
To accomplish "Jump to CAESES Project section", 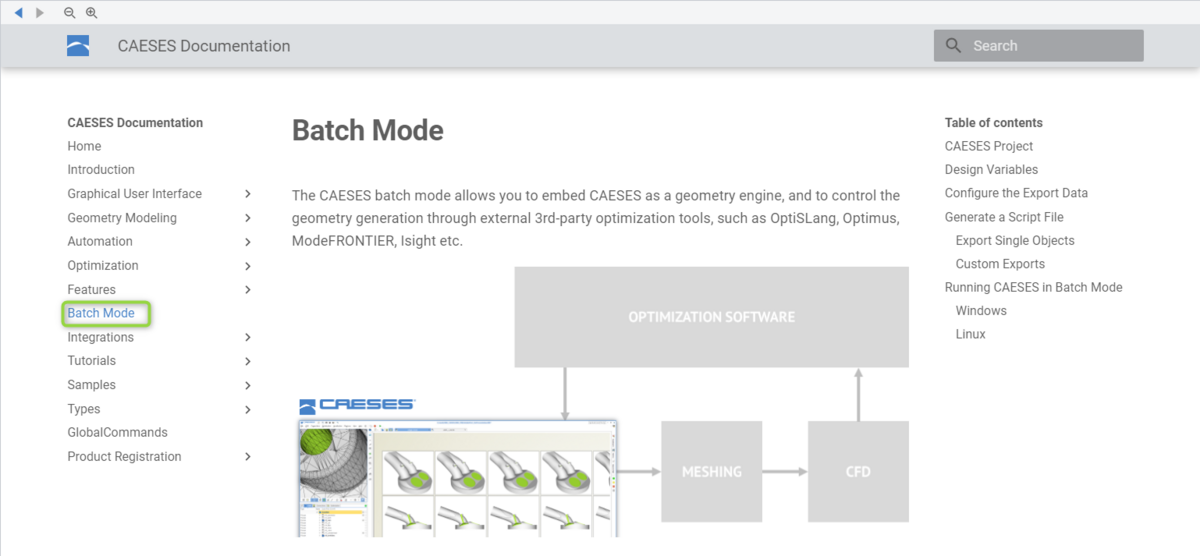I will 989,146.
